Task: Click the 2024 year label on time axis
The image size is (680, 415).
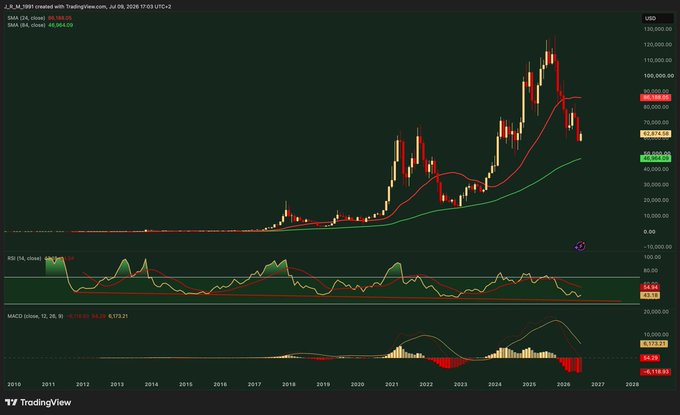Action: tap(495, 384)
